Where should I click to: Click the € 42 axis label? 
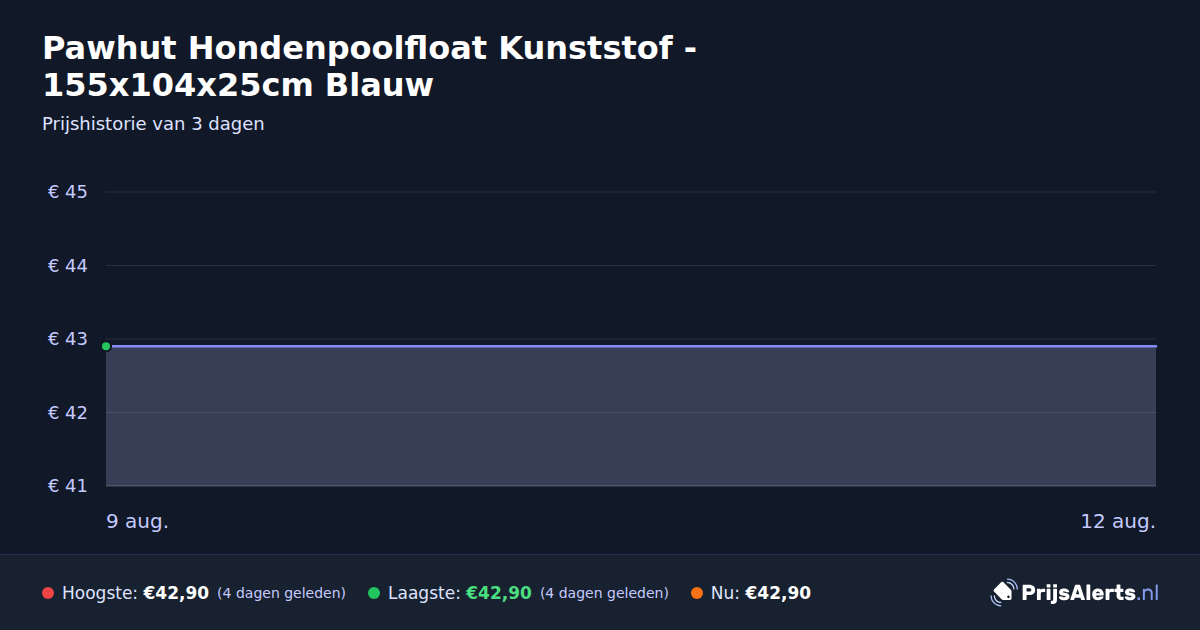(x=68, y=413)
